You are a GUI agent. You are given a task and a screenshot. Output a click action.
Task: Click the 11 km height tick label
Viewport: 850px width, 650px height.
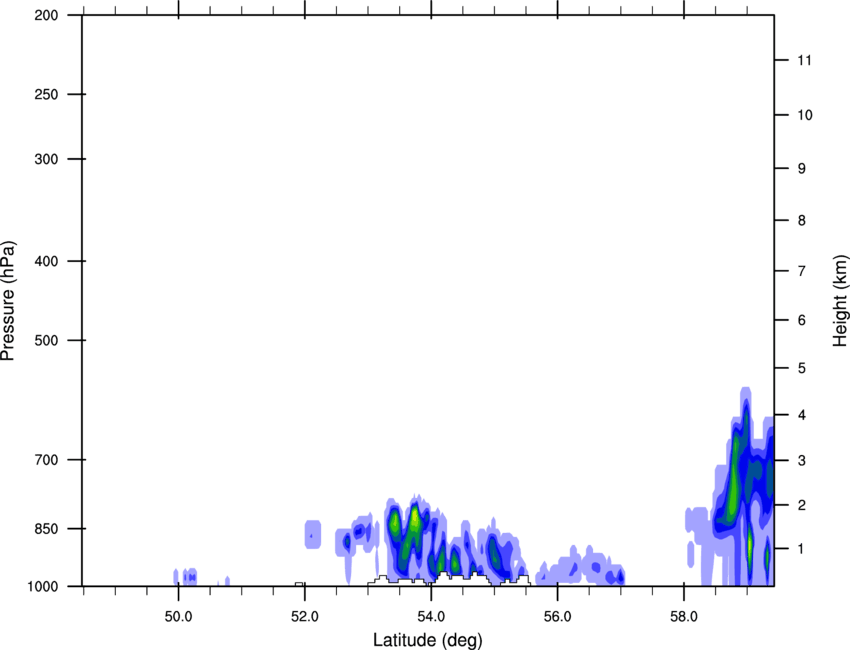pyautogui.click(x=802, y=61)
